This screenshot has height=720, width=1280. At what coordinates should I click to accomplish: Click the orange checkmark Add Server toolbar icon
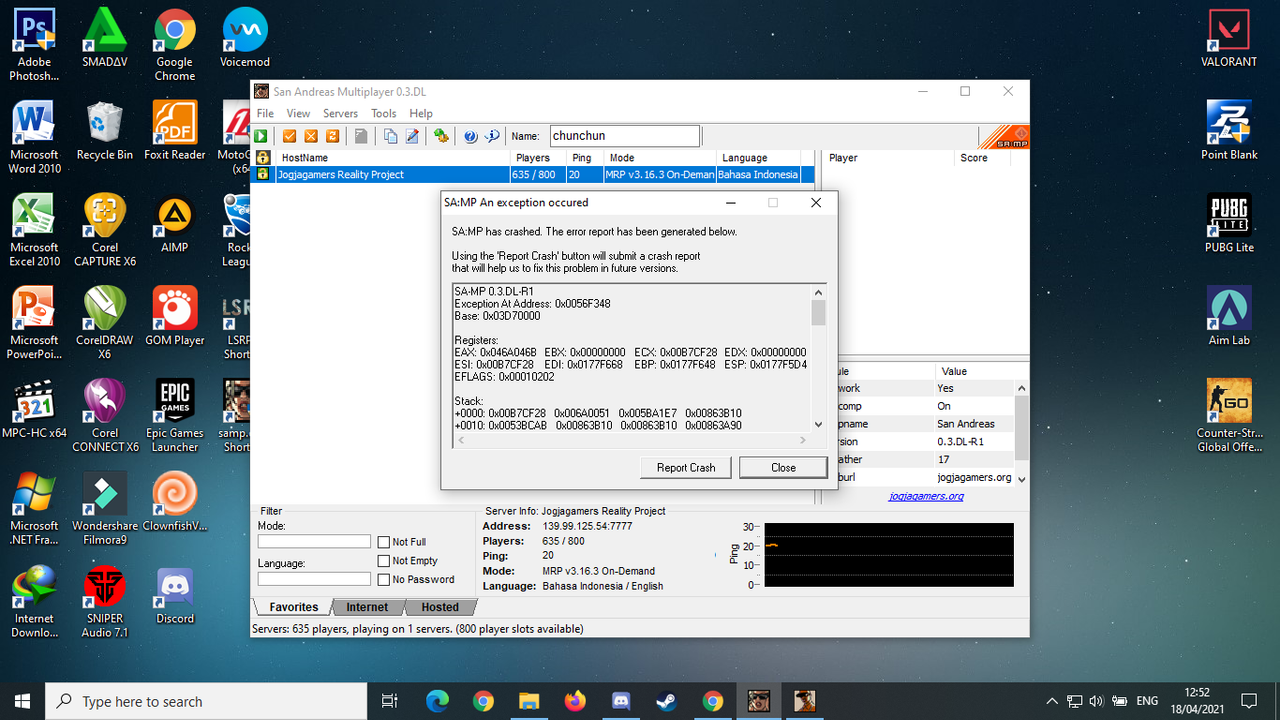290,136
